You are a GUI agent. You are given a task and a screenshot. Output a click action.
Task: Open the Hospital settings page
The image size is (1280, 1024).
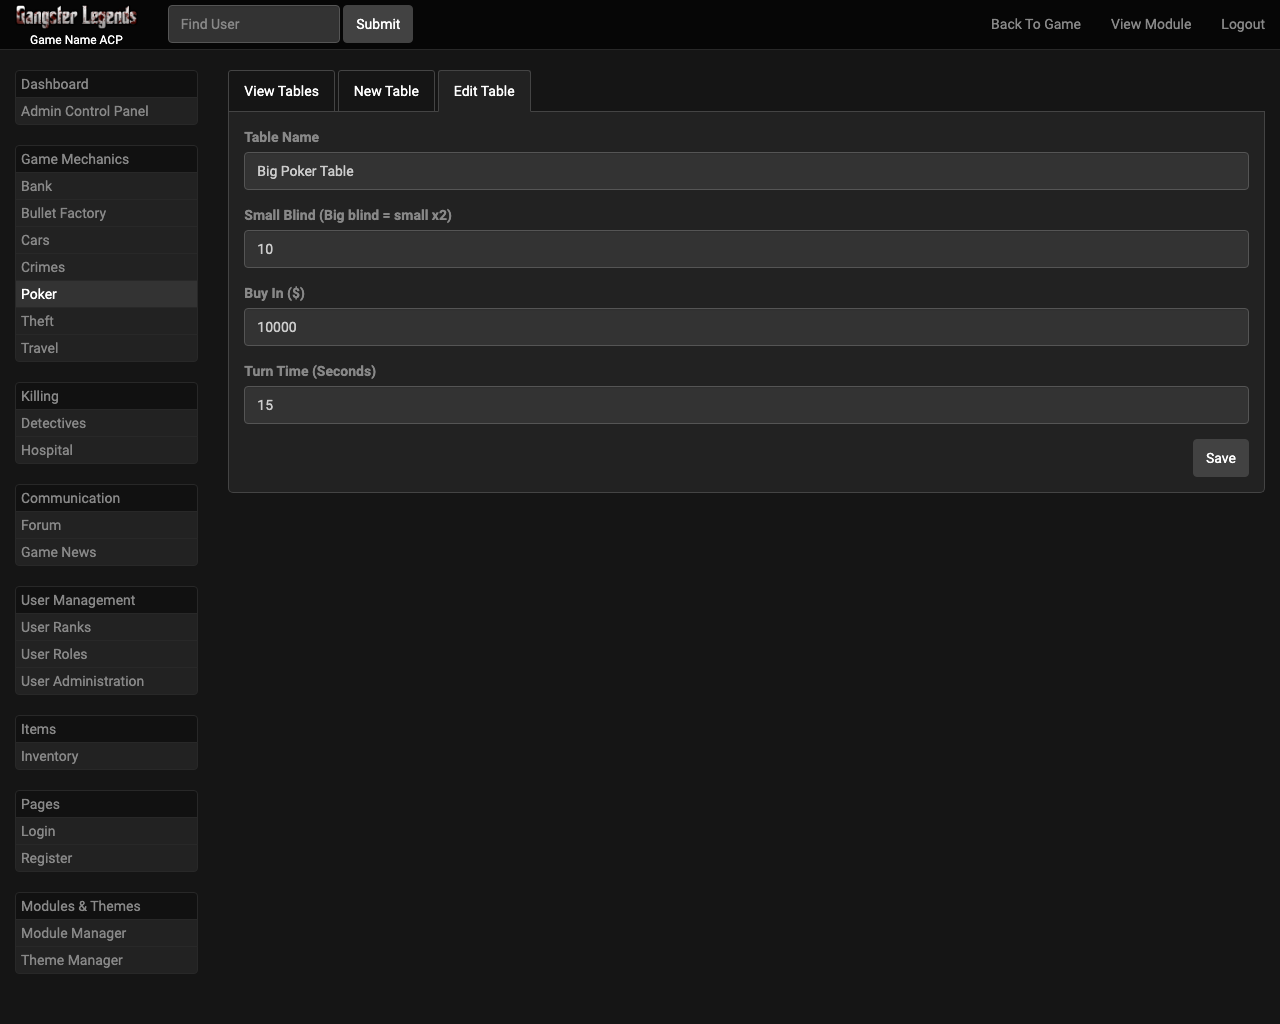[106, 450]
